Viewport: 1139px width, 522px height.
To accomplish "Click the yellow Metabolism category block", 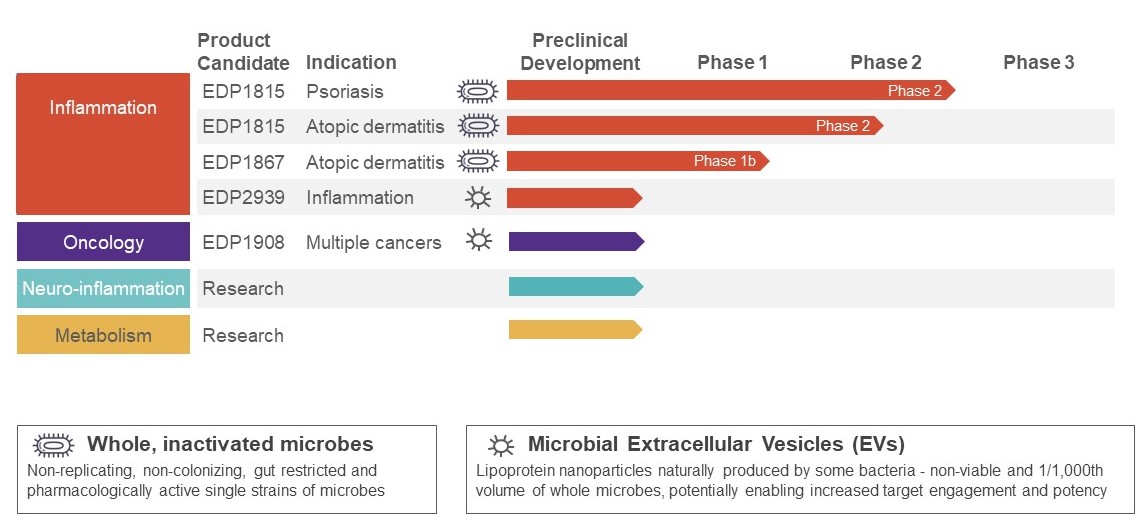I will point(103,335).
